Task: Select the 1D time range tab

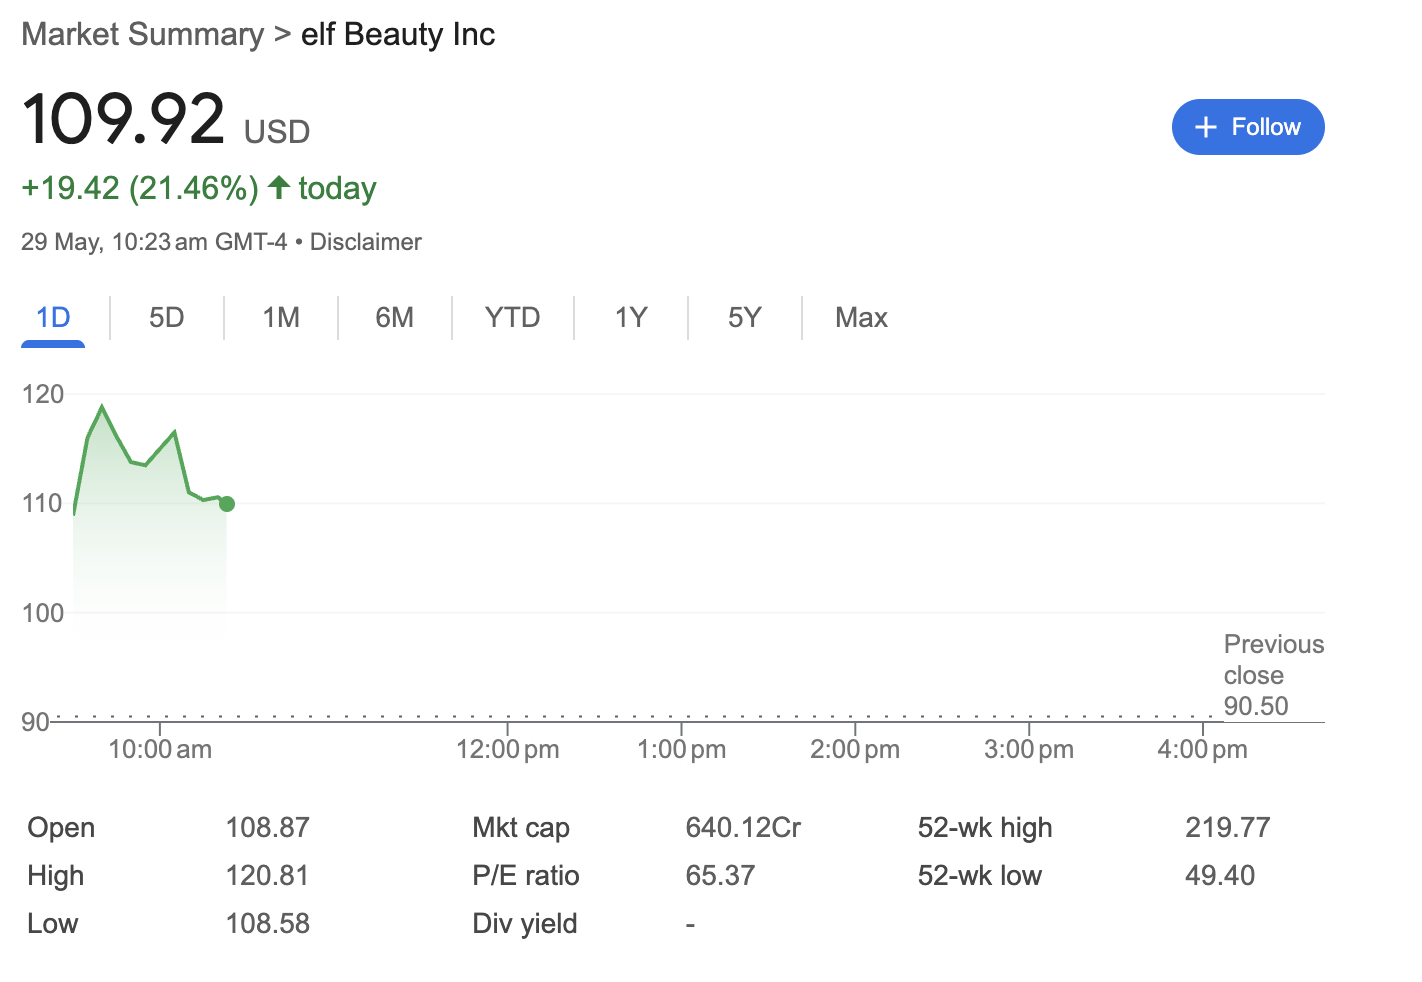Action: [53, 318]
